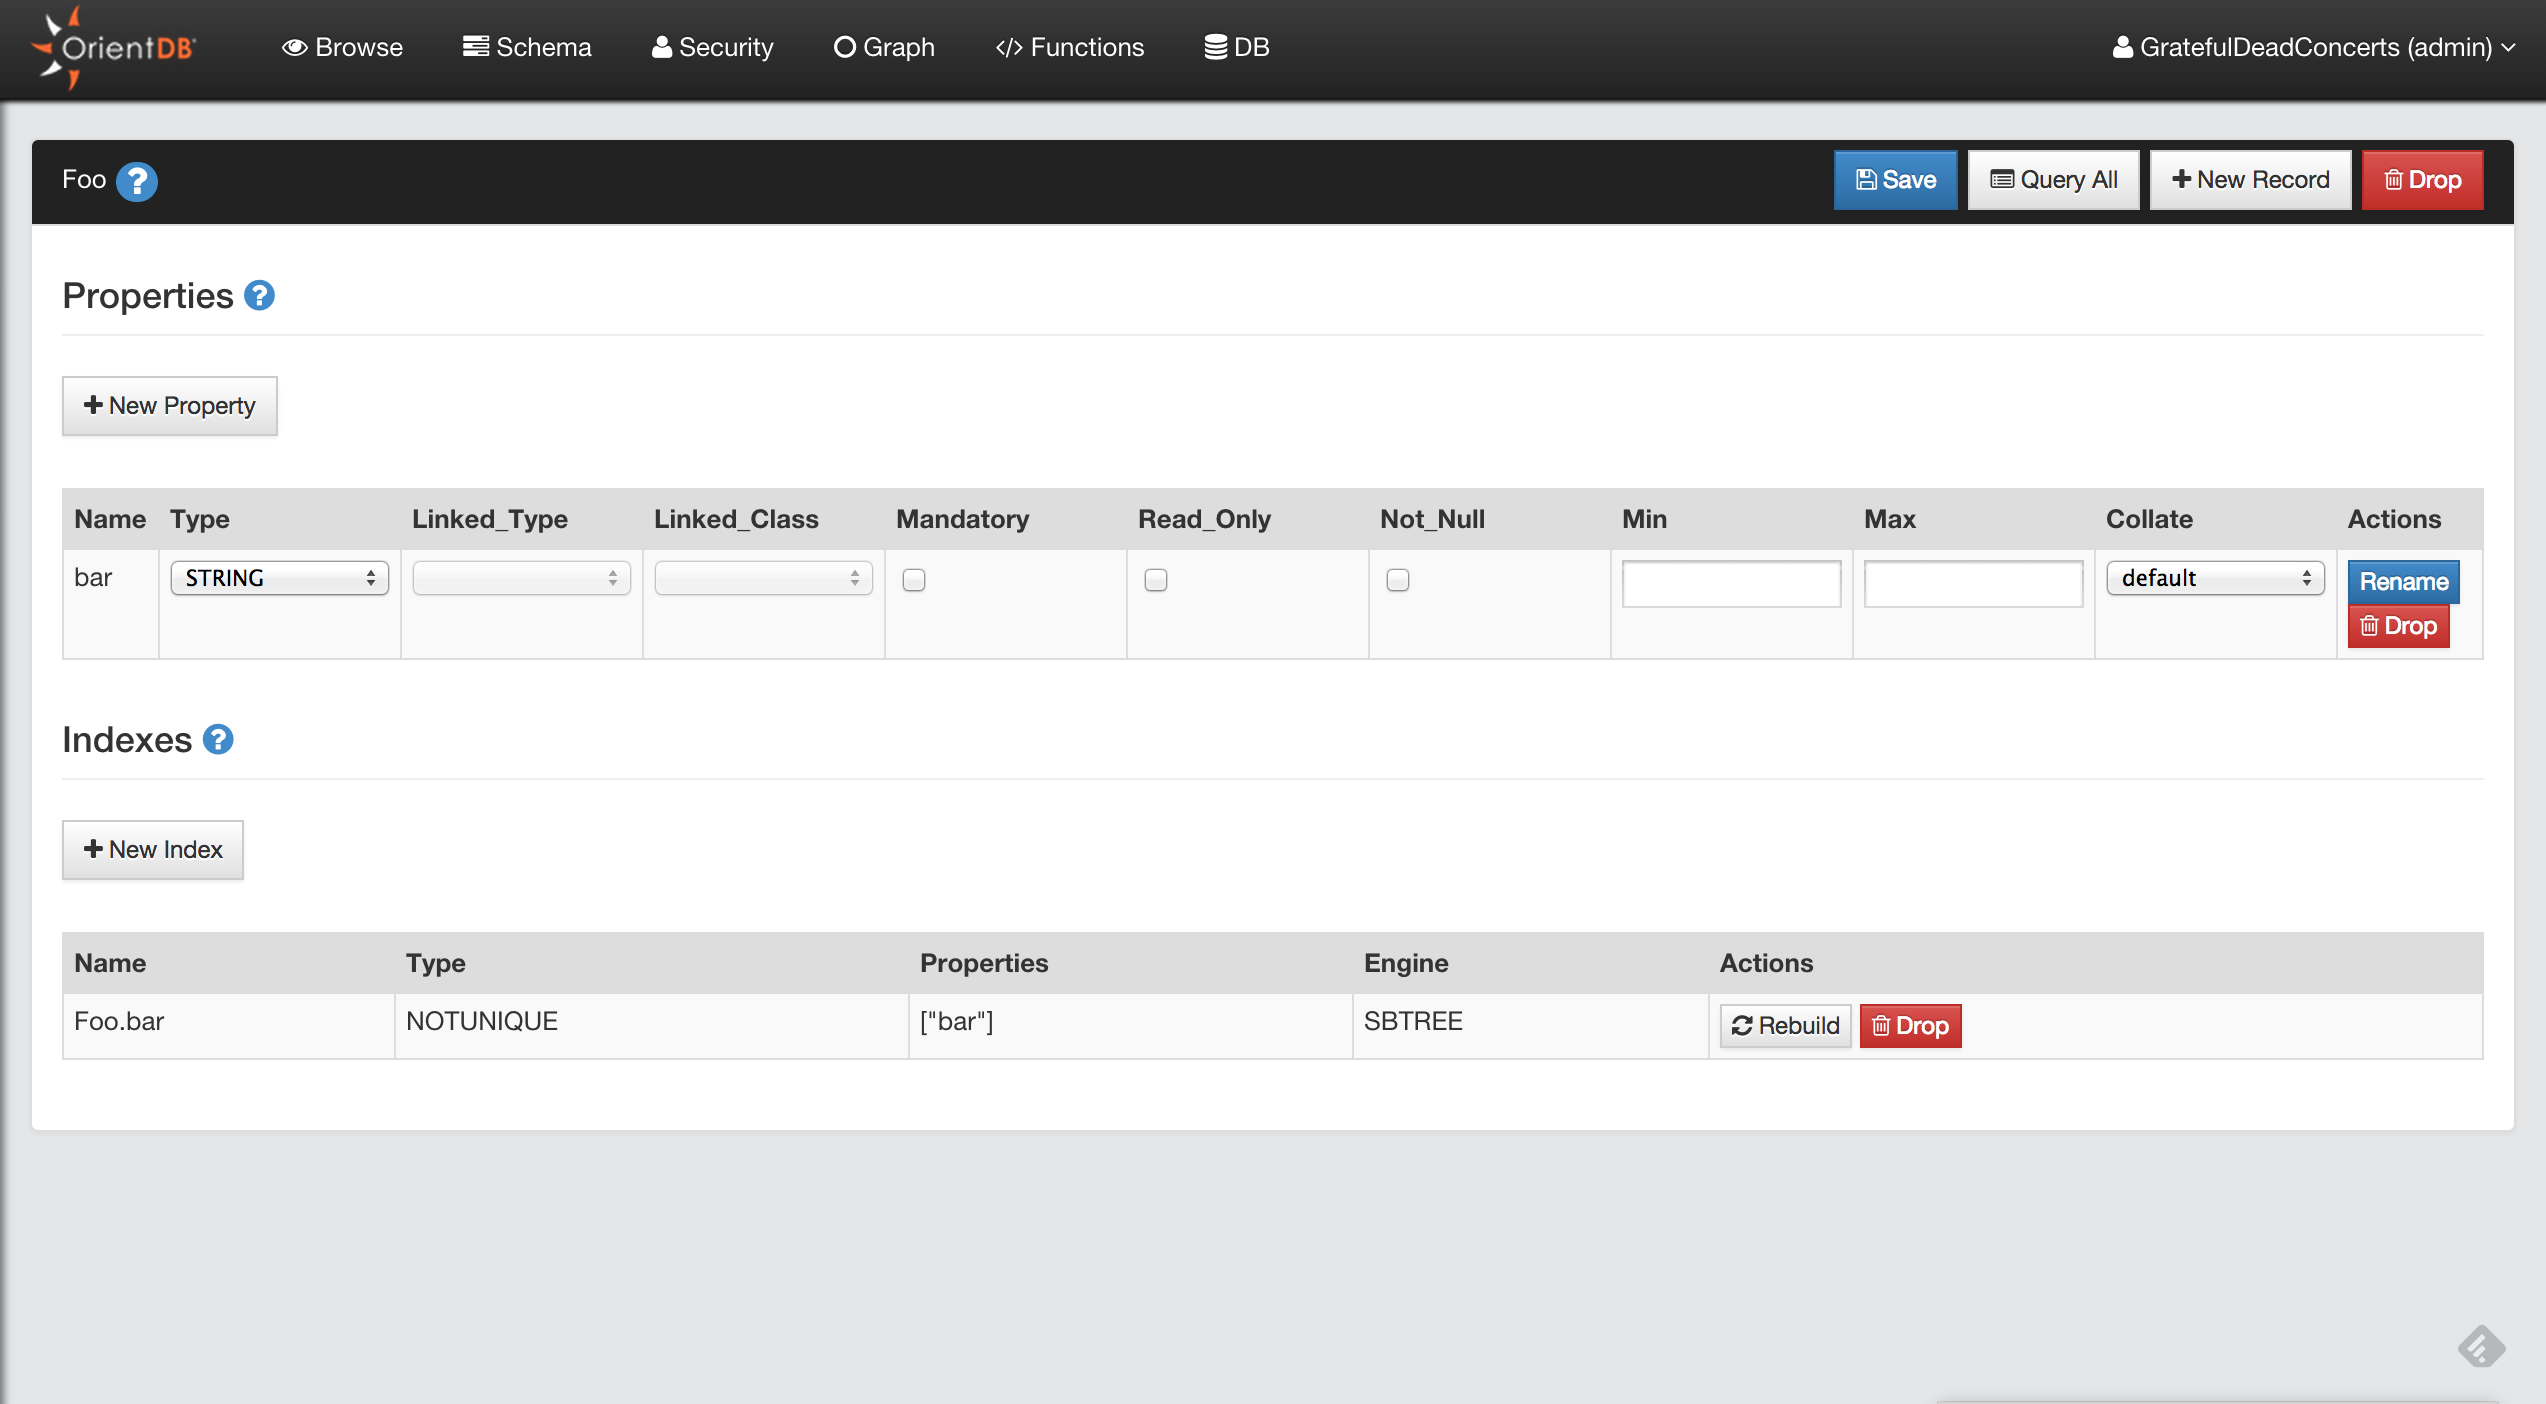Expand GratefulDeadConcerts admin user menu
Viewport: 2546px width, 1404px height.
pyautogui.click(x=2313, y=47)
